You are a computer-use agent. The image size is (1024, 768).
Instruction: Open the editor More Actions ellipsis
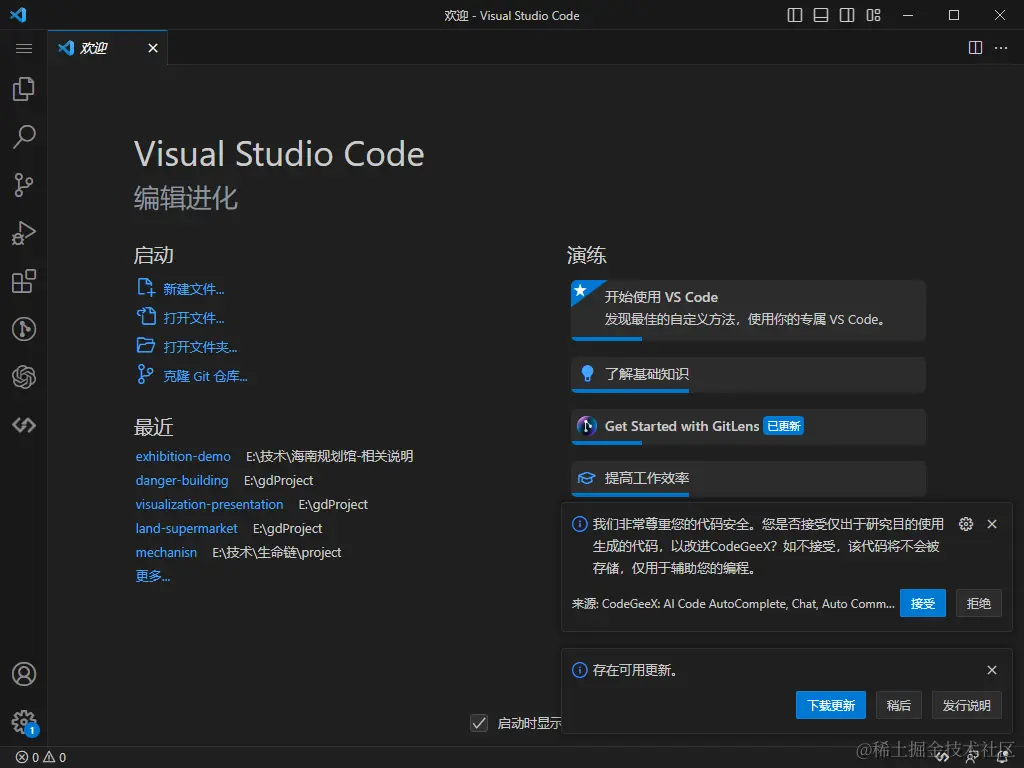1000,48
